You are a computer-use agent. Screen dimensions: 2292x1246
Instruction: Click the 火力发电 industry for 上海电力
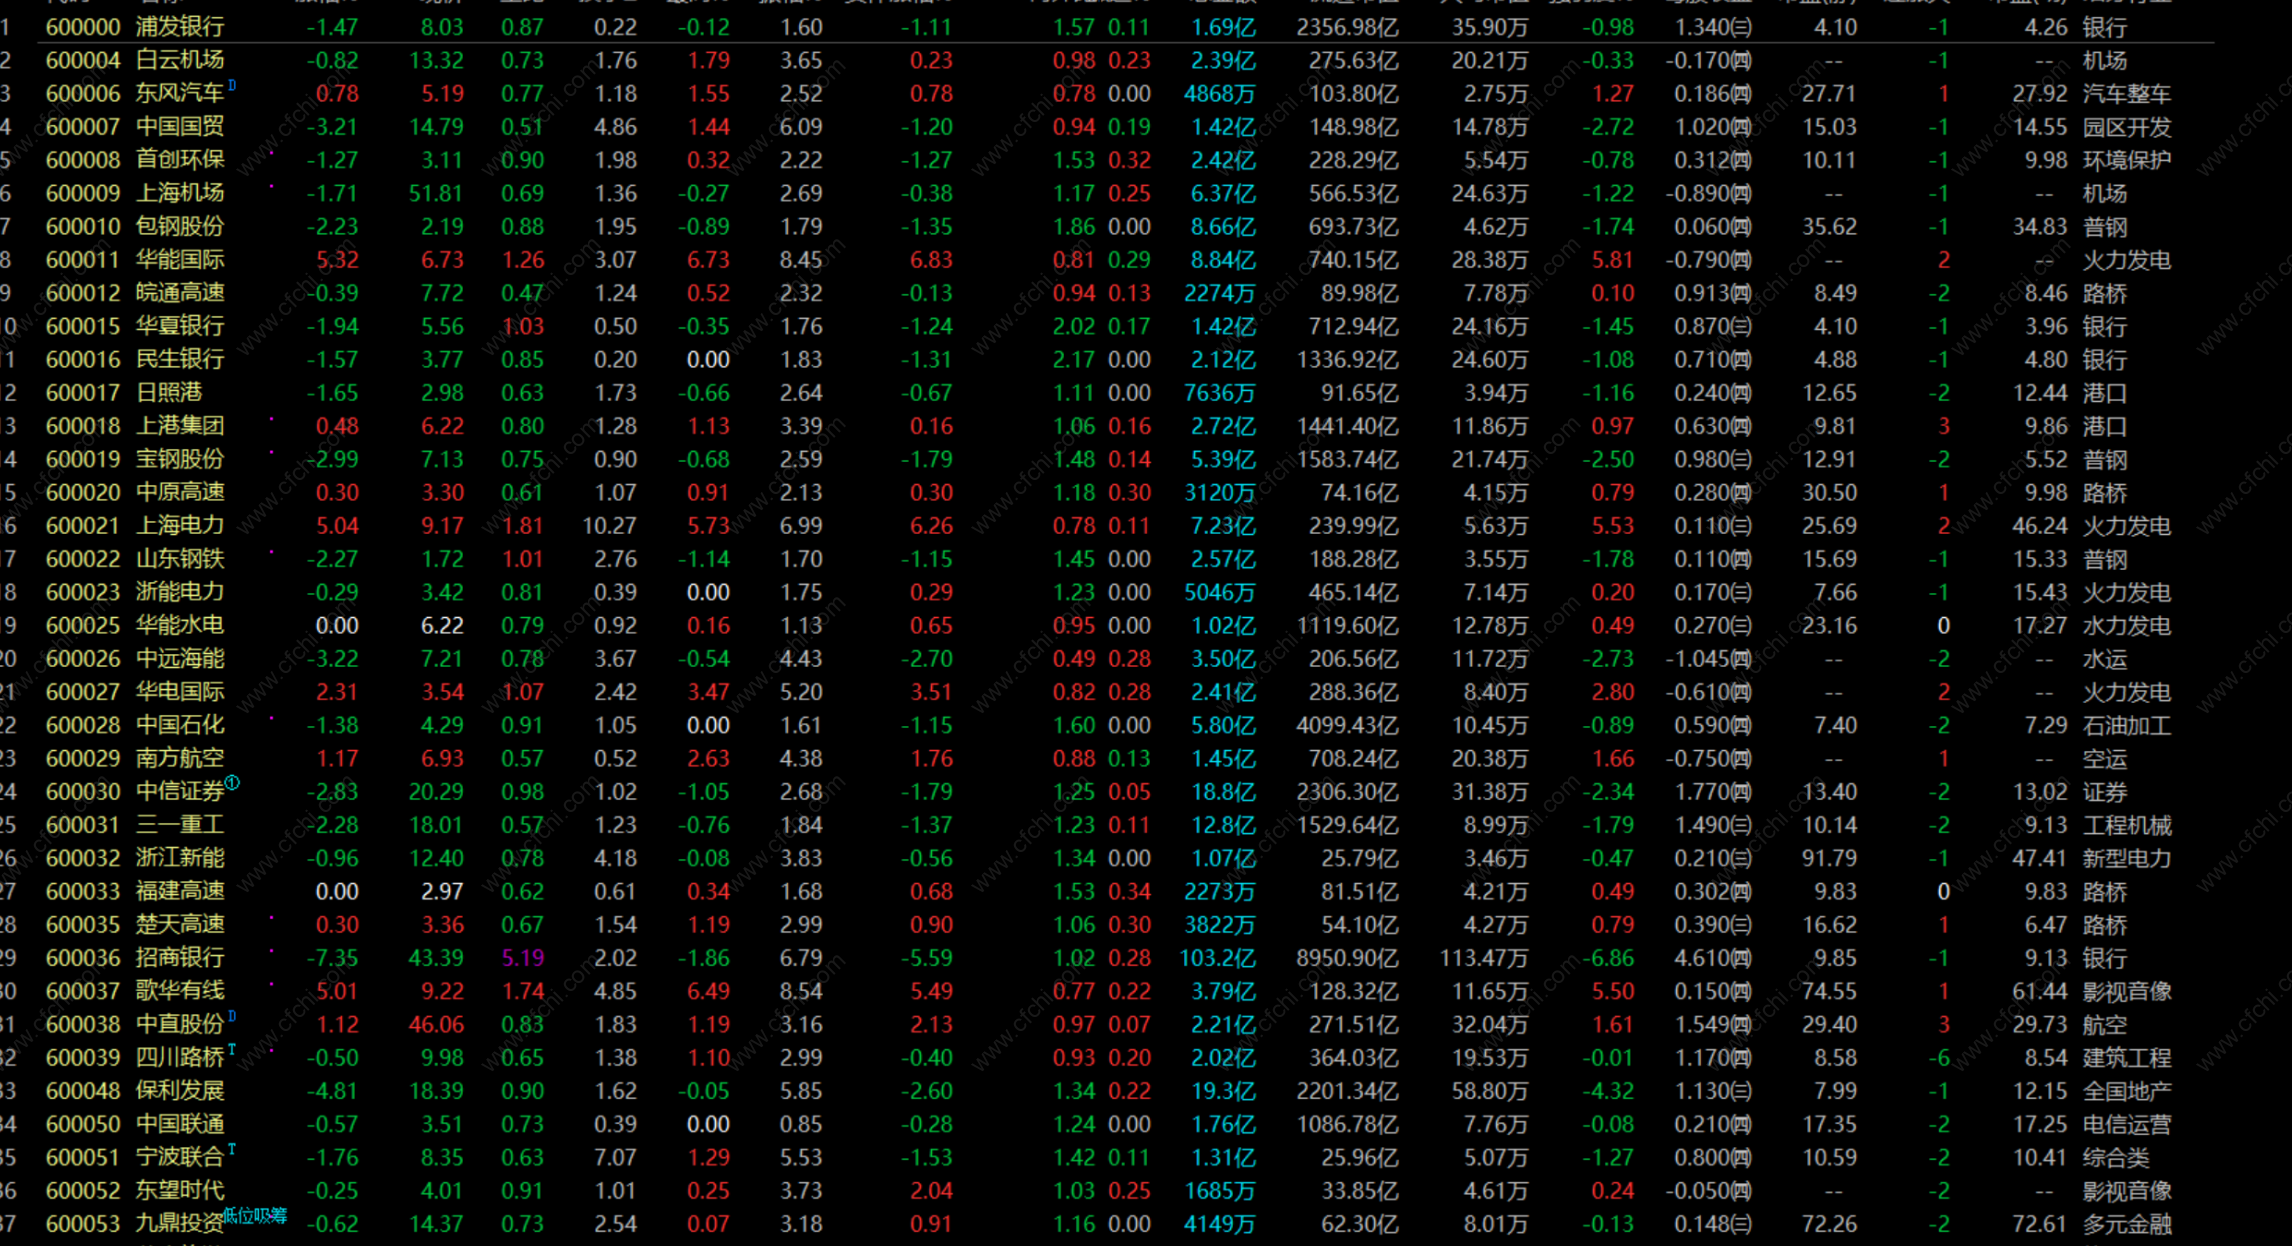[2126, 526]
